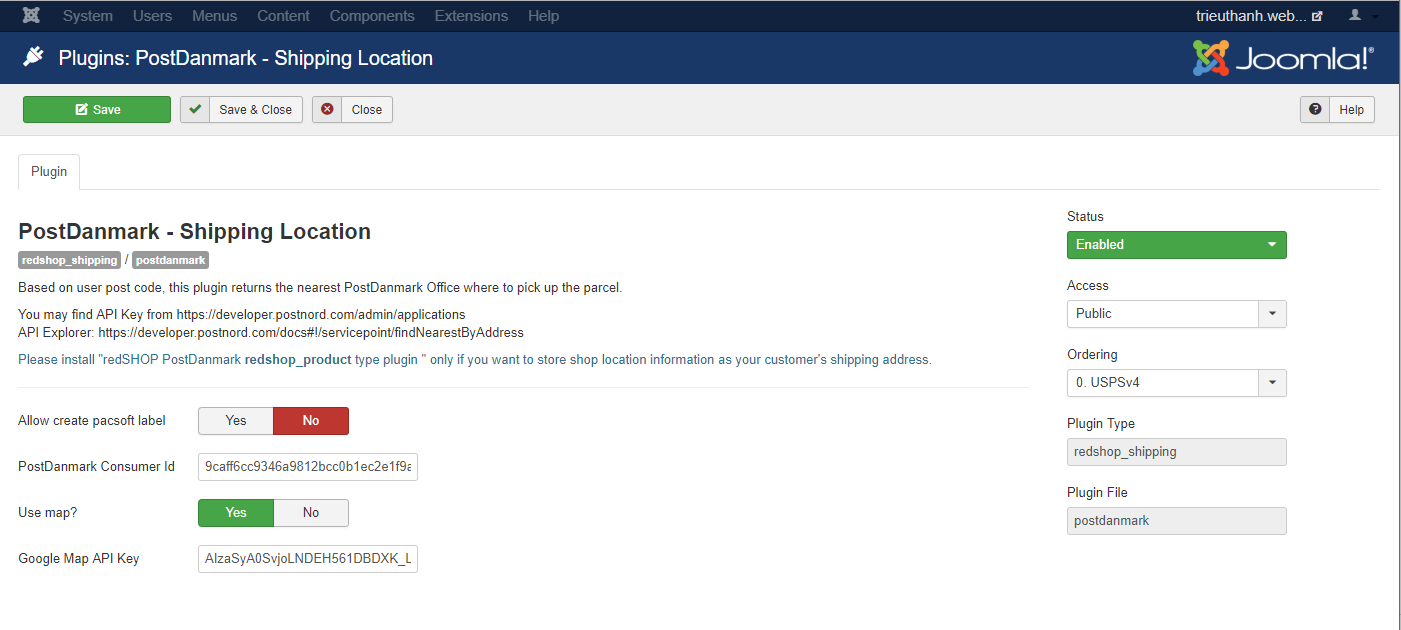Focus the PostDanmark Consumer Id field
The width and height of the screenshot is (1401, 630).
(x=308, y=467)
